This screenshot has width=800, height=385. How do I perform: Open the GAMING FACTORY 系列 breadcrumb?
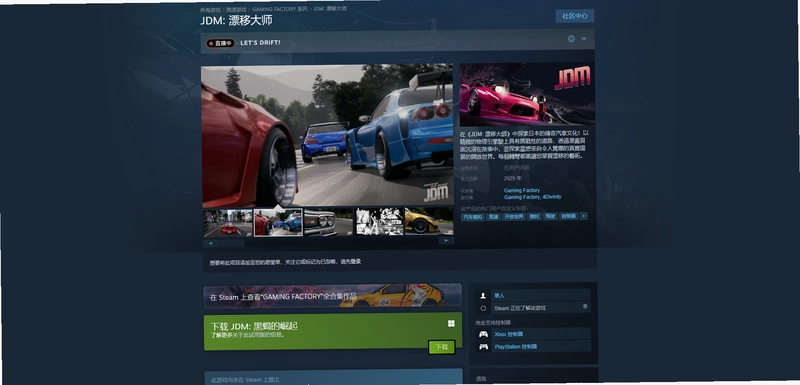tap(280, 9)
